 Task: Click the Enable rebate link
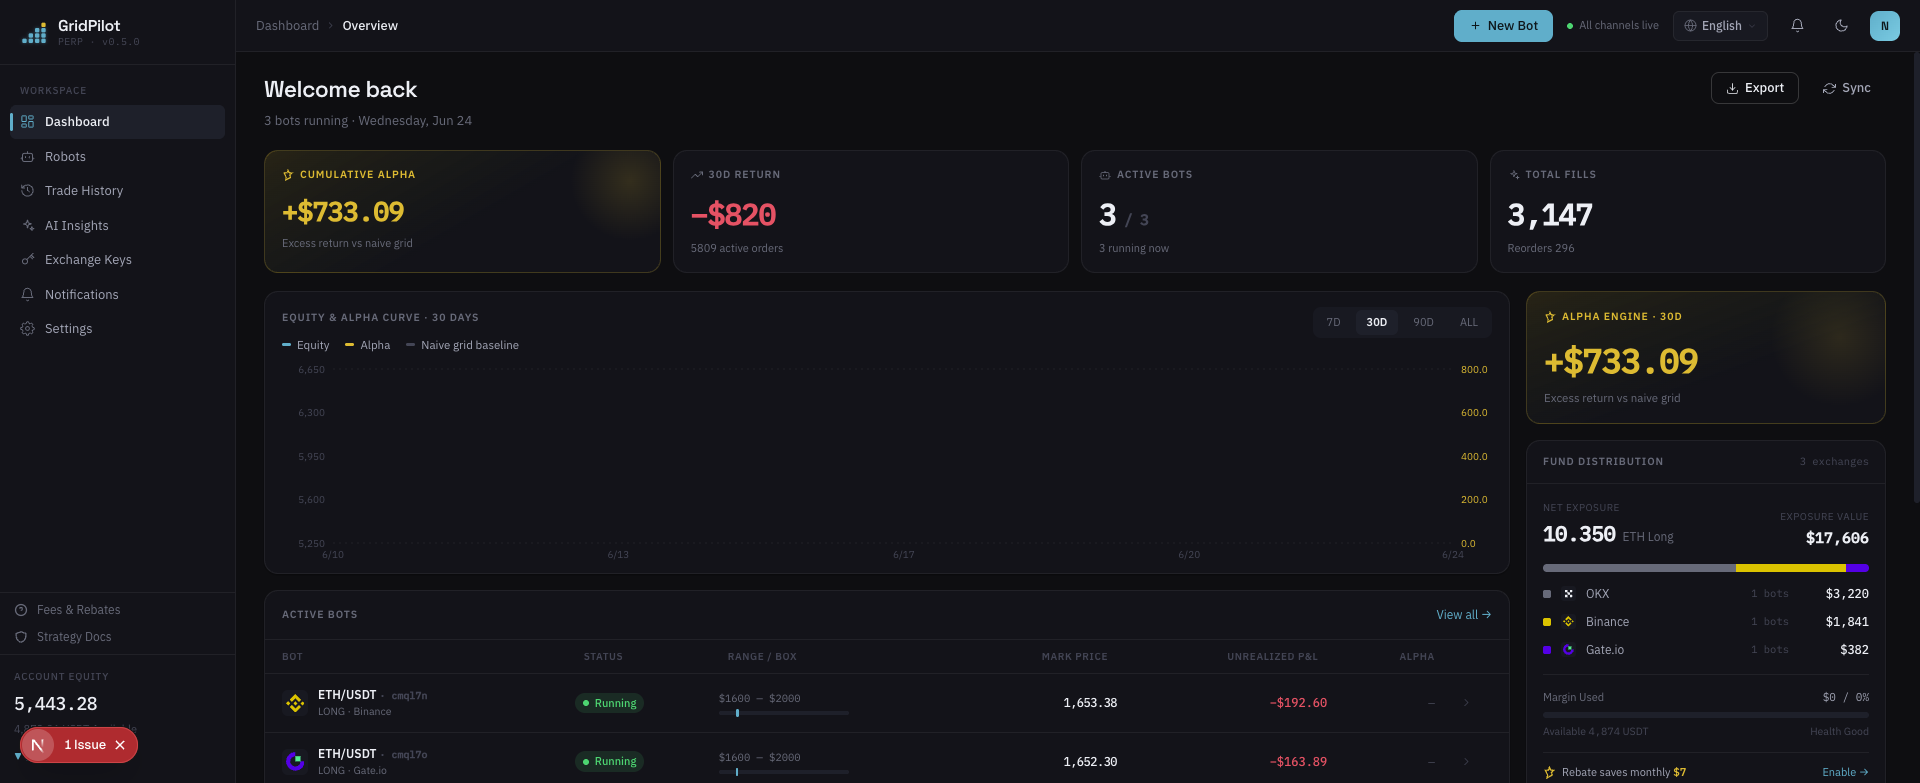pos(1845,772)
